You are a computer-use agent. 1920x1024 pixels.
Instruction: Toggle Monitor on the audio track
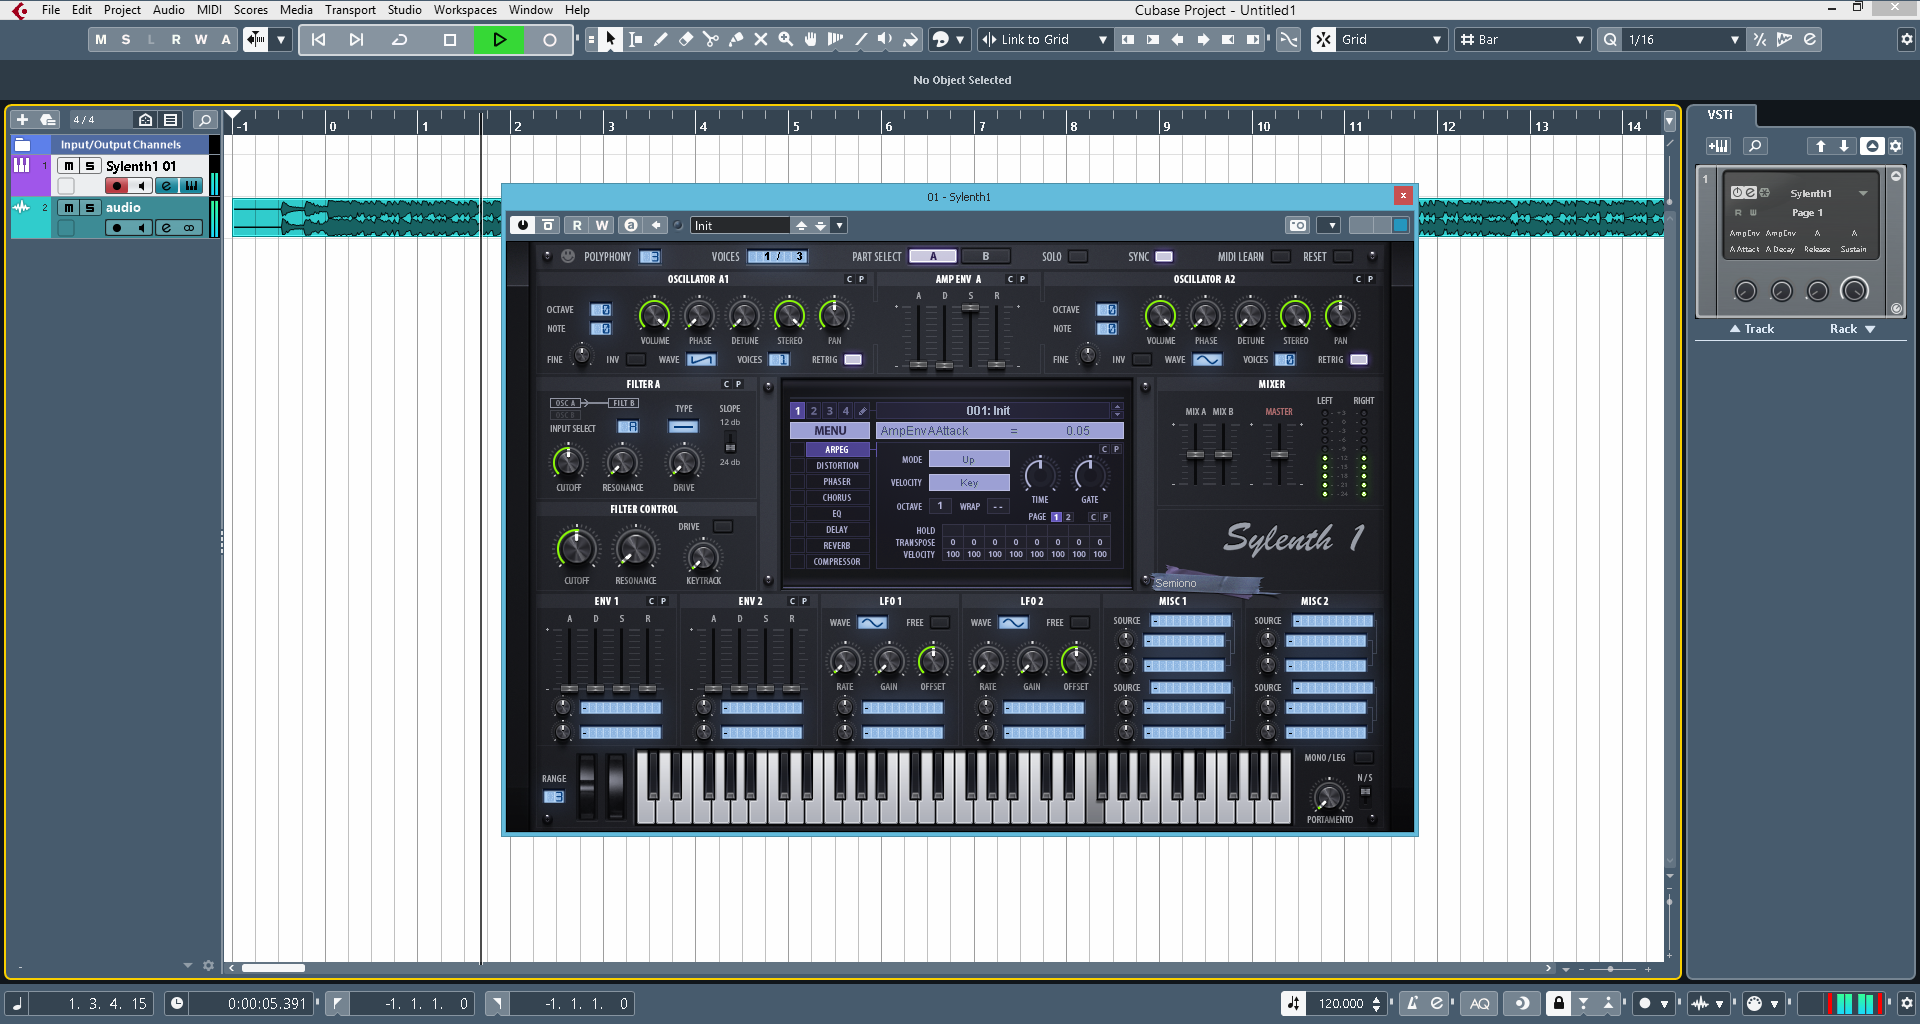click(141, 228)
